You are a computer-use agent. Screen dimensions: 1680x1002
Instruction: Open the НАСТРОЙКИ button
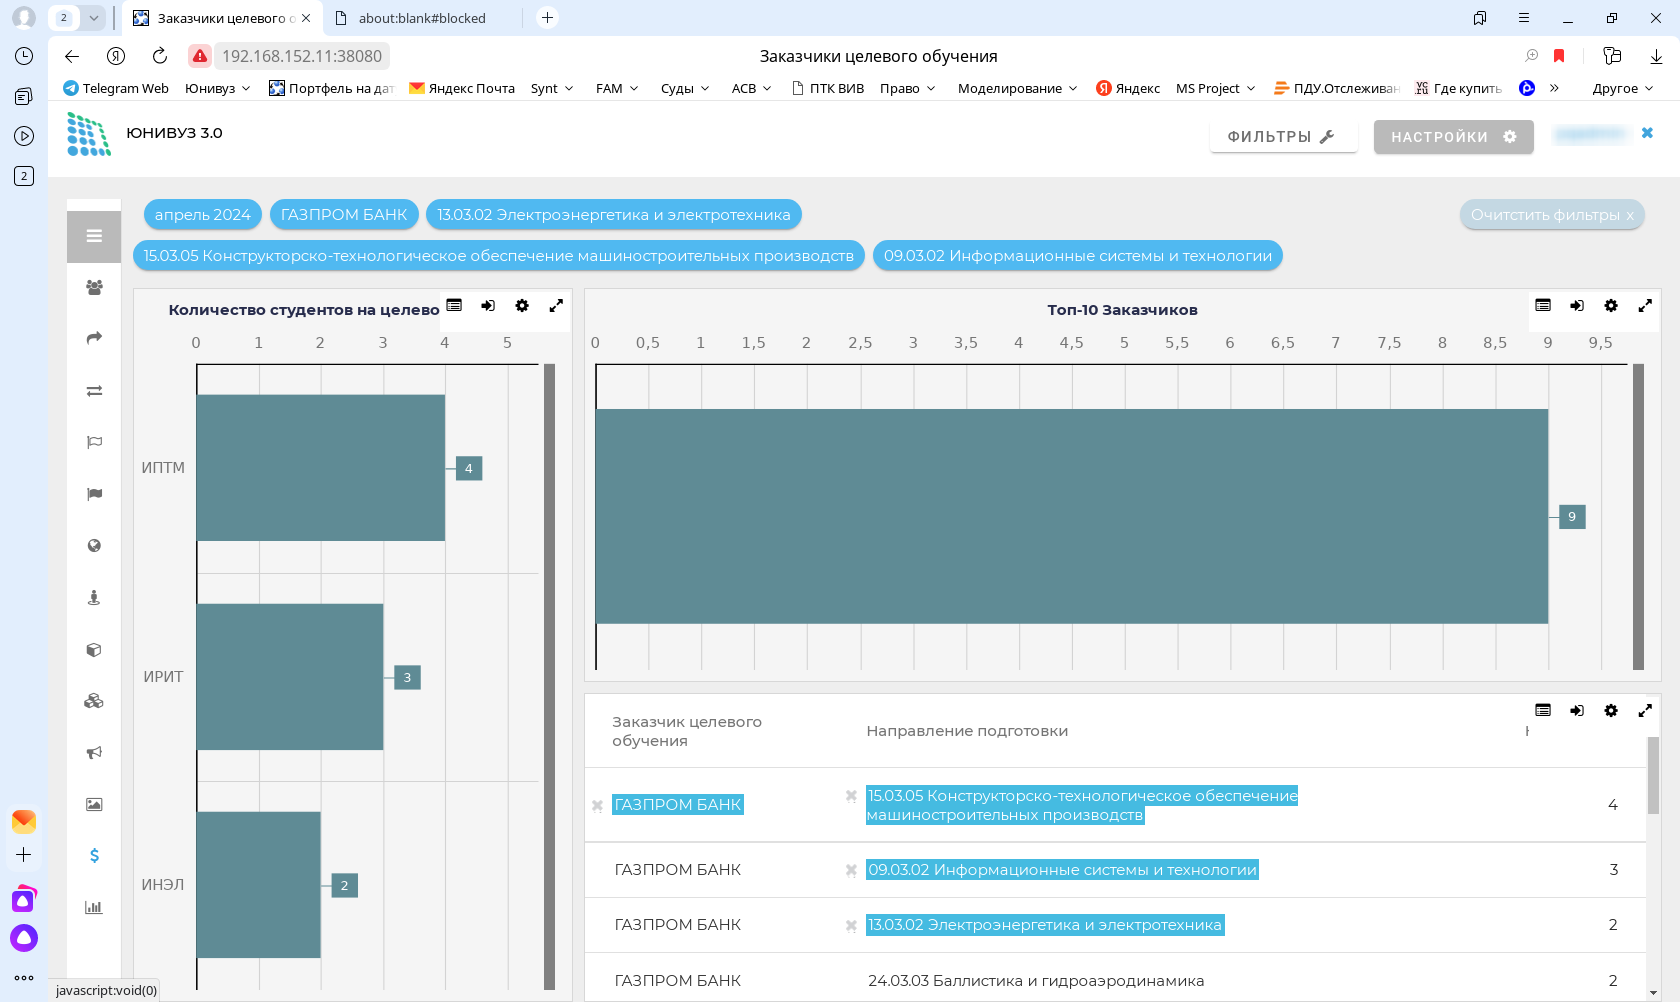pos(1454,137)
